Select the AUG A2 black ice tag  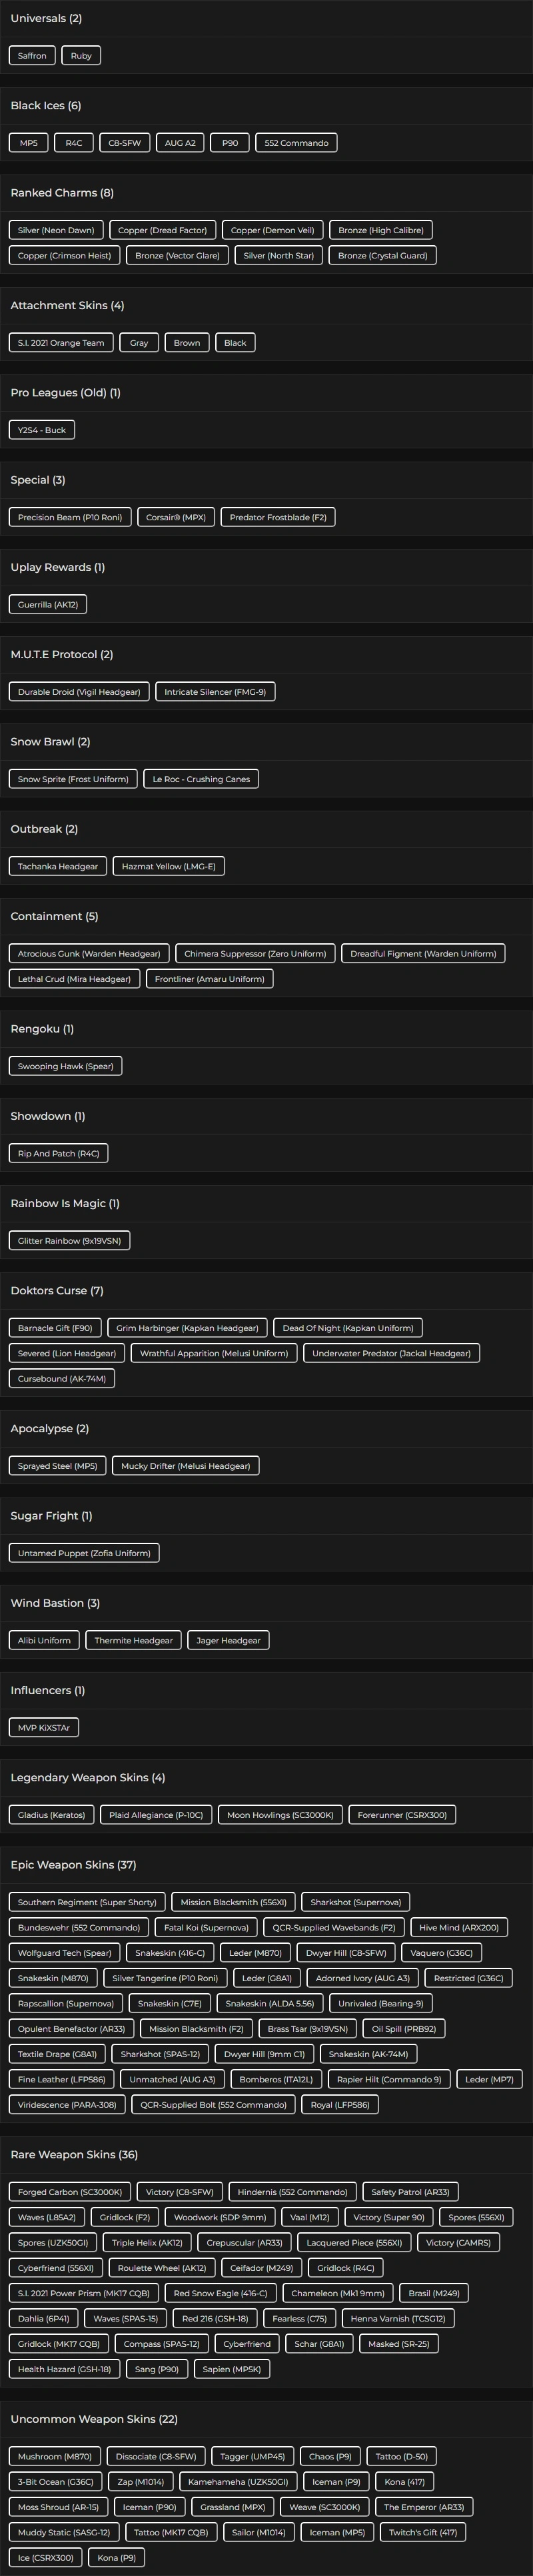pos(180,143)
